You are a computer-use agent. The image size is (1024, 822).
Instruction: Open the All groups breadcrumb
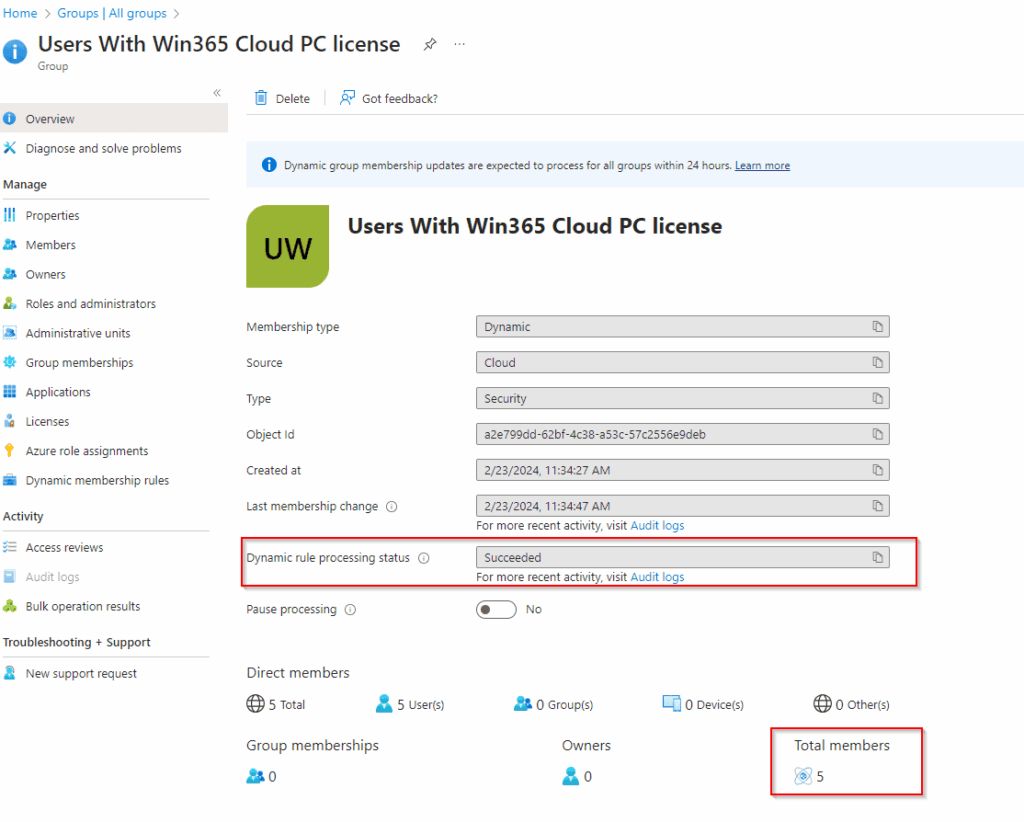click(x=125, y=13)
